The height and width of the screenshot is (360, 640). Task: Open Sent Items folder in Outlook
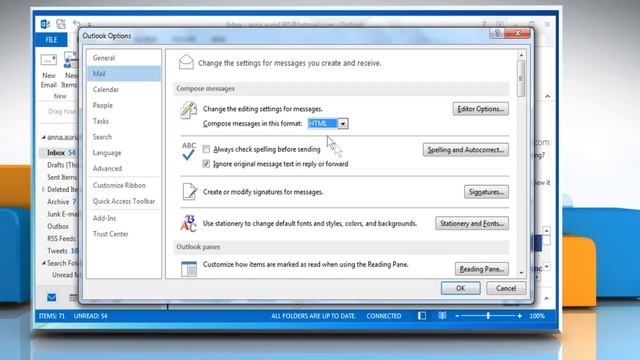tap(62, 177)
